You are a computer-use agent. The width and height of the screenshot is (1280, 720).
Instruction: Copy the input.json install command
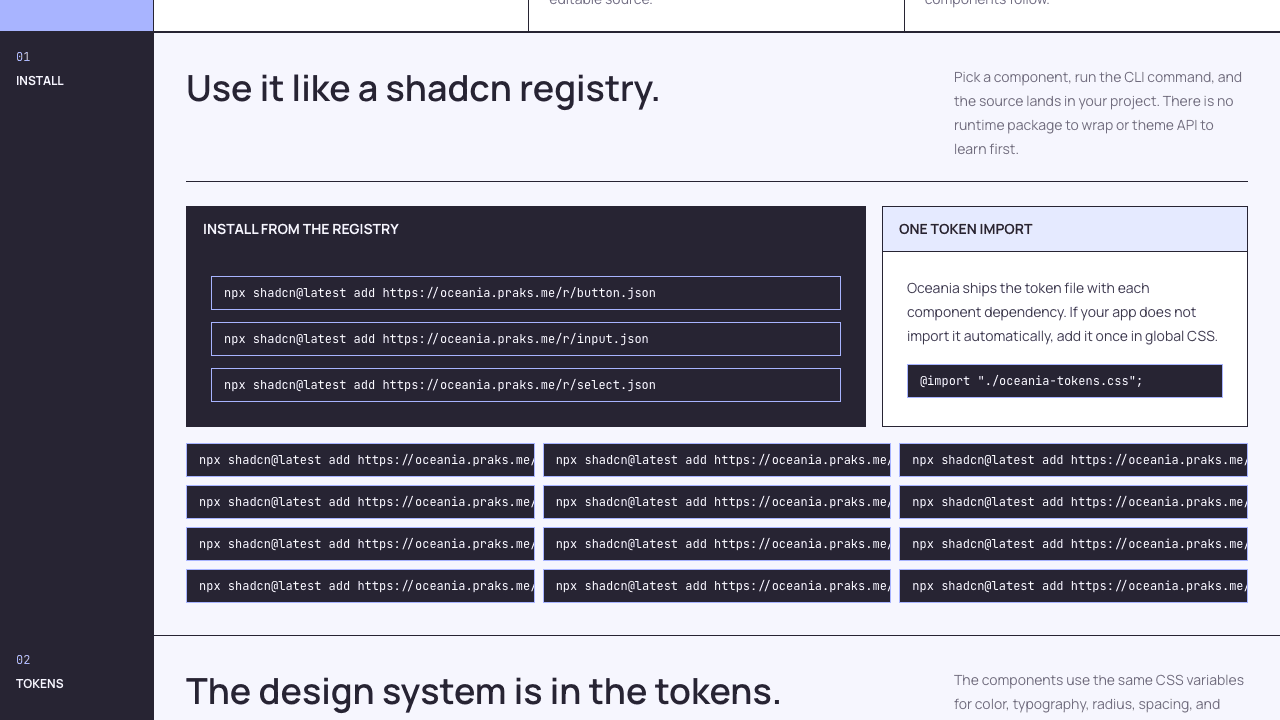coord(526,339)
